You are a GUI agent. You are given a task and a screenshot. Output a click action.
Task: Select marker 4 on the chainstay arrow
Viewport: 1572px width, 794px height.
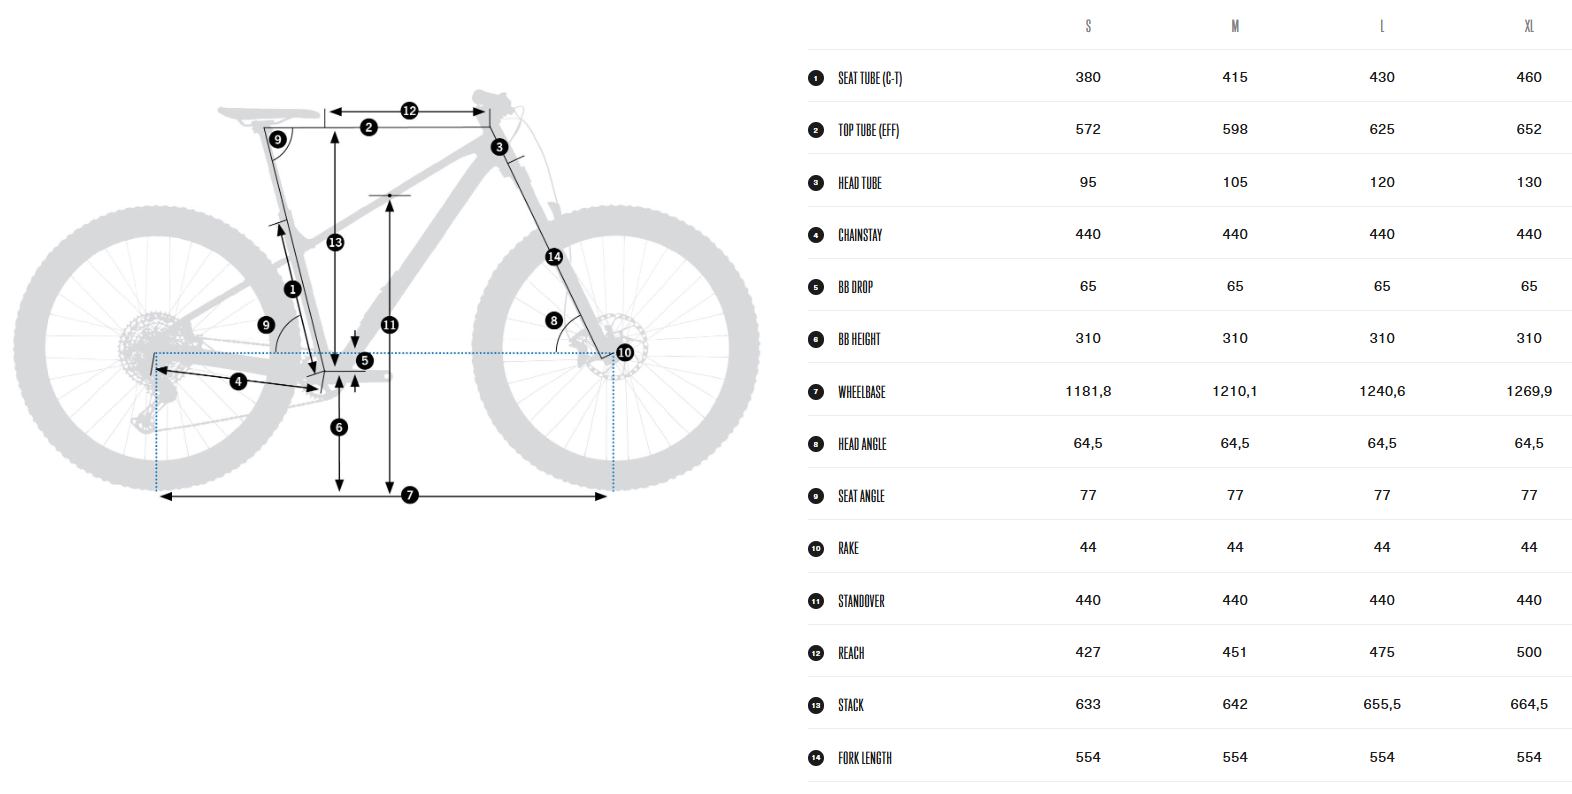(x=238, y=381)
